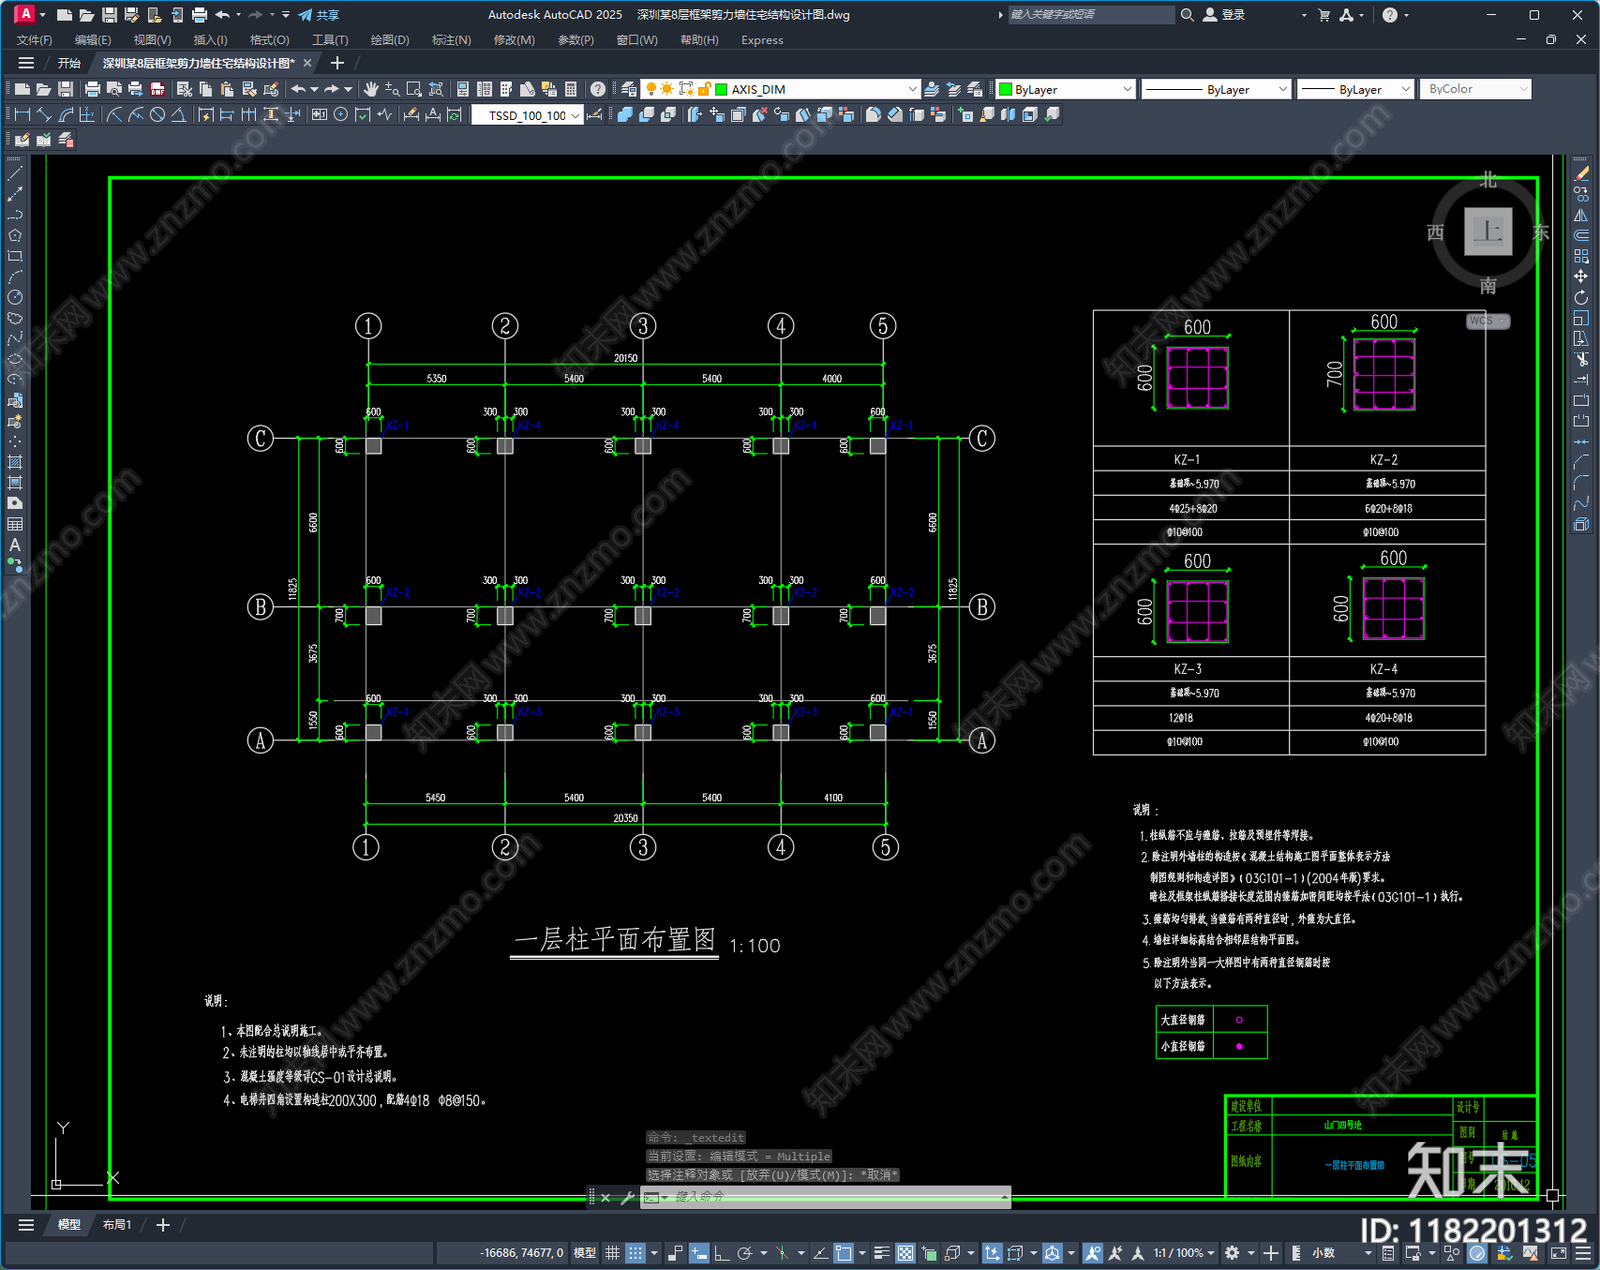The height and width of the screenshot is (1270, 1600).
Task: Click the 模型 button in status bar
Action: 585,1253
